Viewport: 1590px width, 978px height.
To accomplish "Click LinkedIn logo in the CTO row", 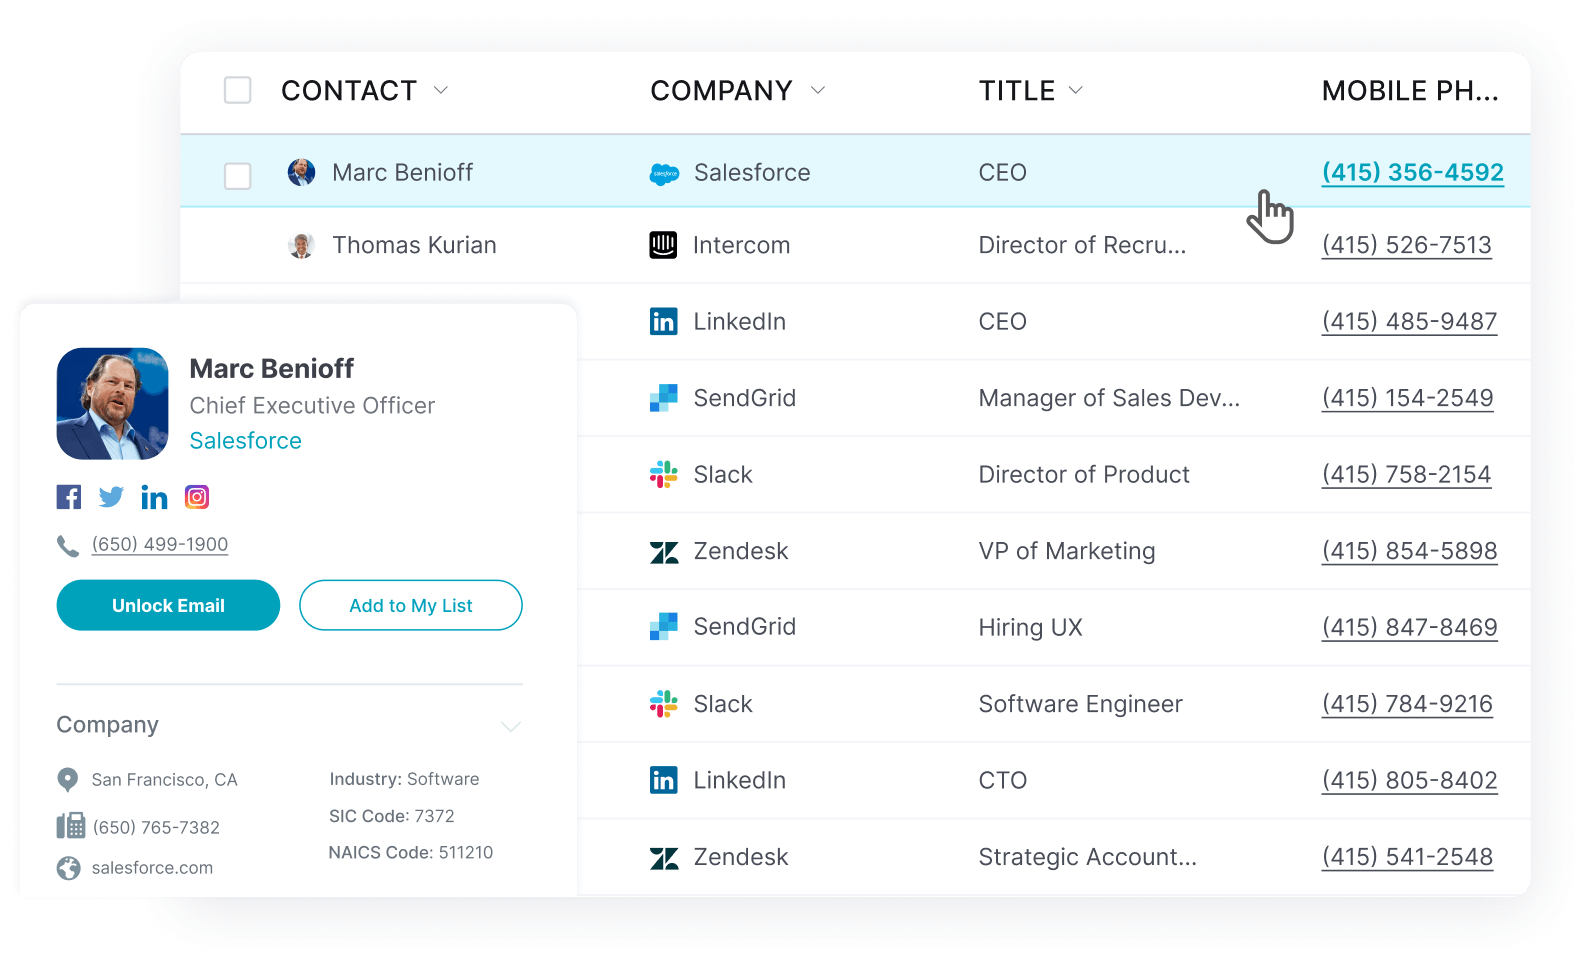I will [x=663, y=780].
